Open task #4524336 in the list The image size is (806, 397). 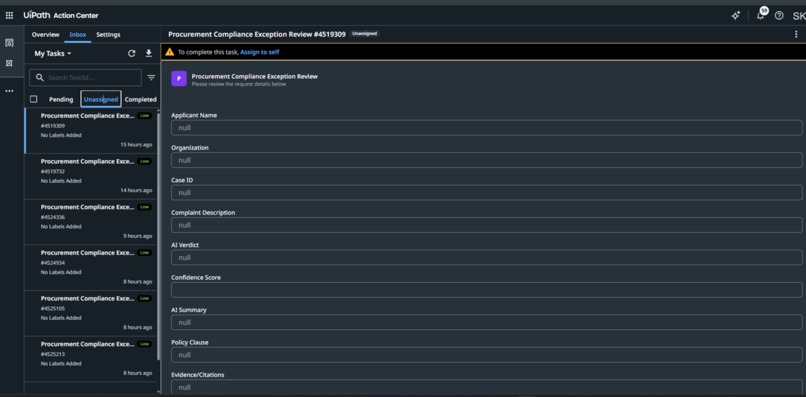(x=91, y=222)
